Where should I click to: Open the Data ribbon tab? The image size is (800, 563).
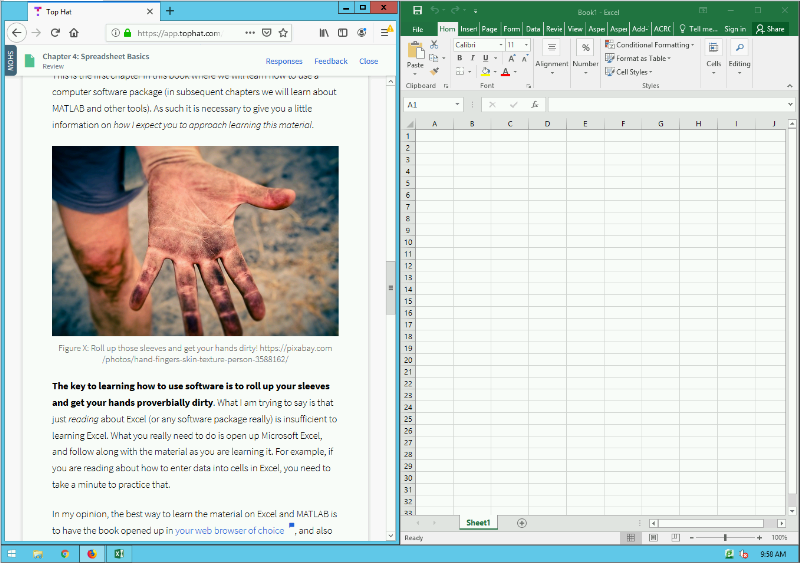click(x=533, y=29)
